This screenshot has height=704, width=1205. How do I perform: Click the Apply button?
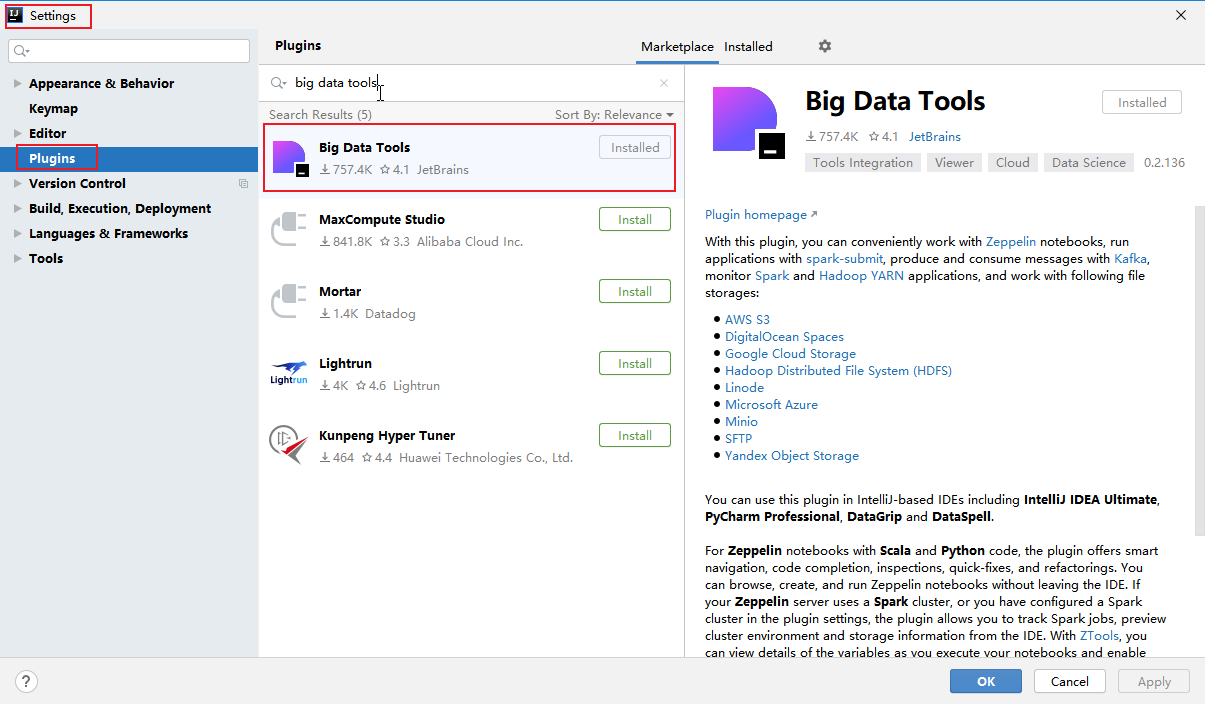[1154, 682]
